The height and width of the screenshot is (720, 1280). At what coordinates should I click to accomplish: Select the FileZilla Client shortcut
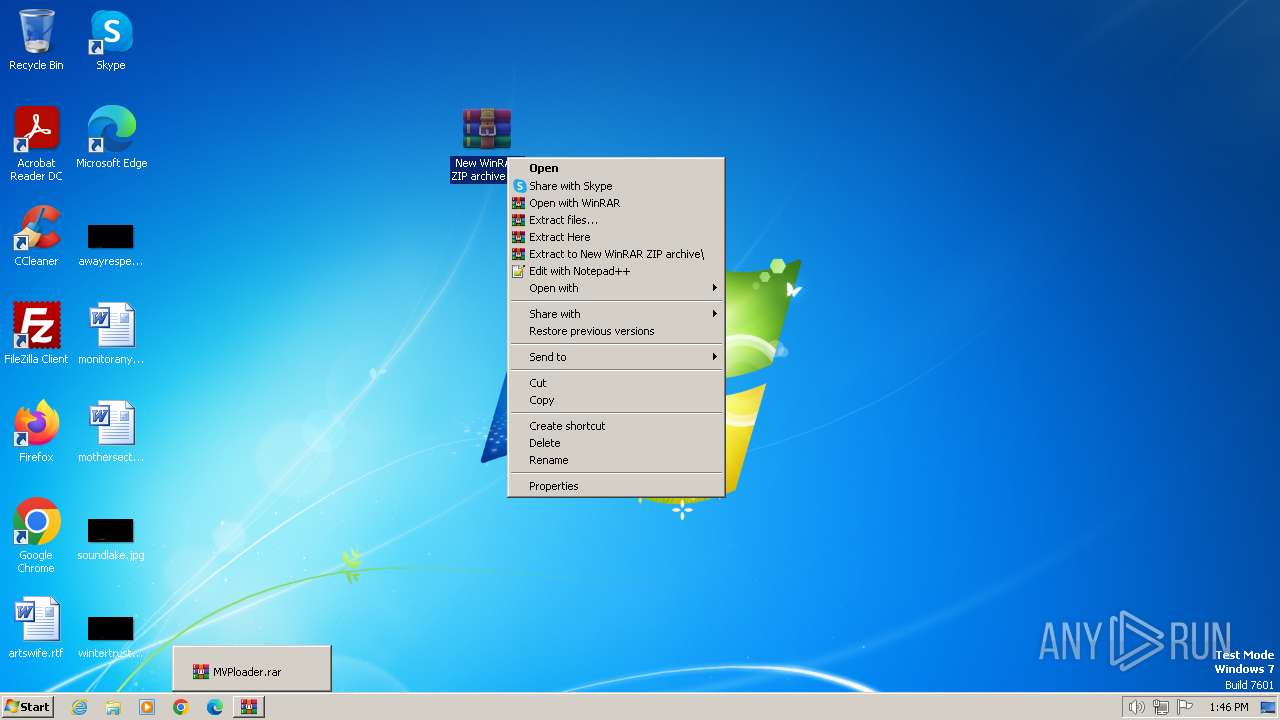click(36, 334)
